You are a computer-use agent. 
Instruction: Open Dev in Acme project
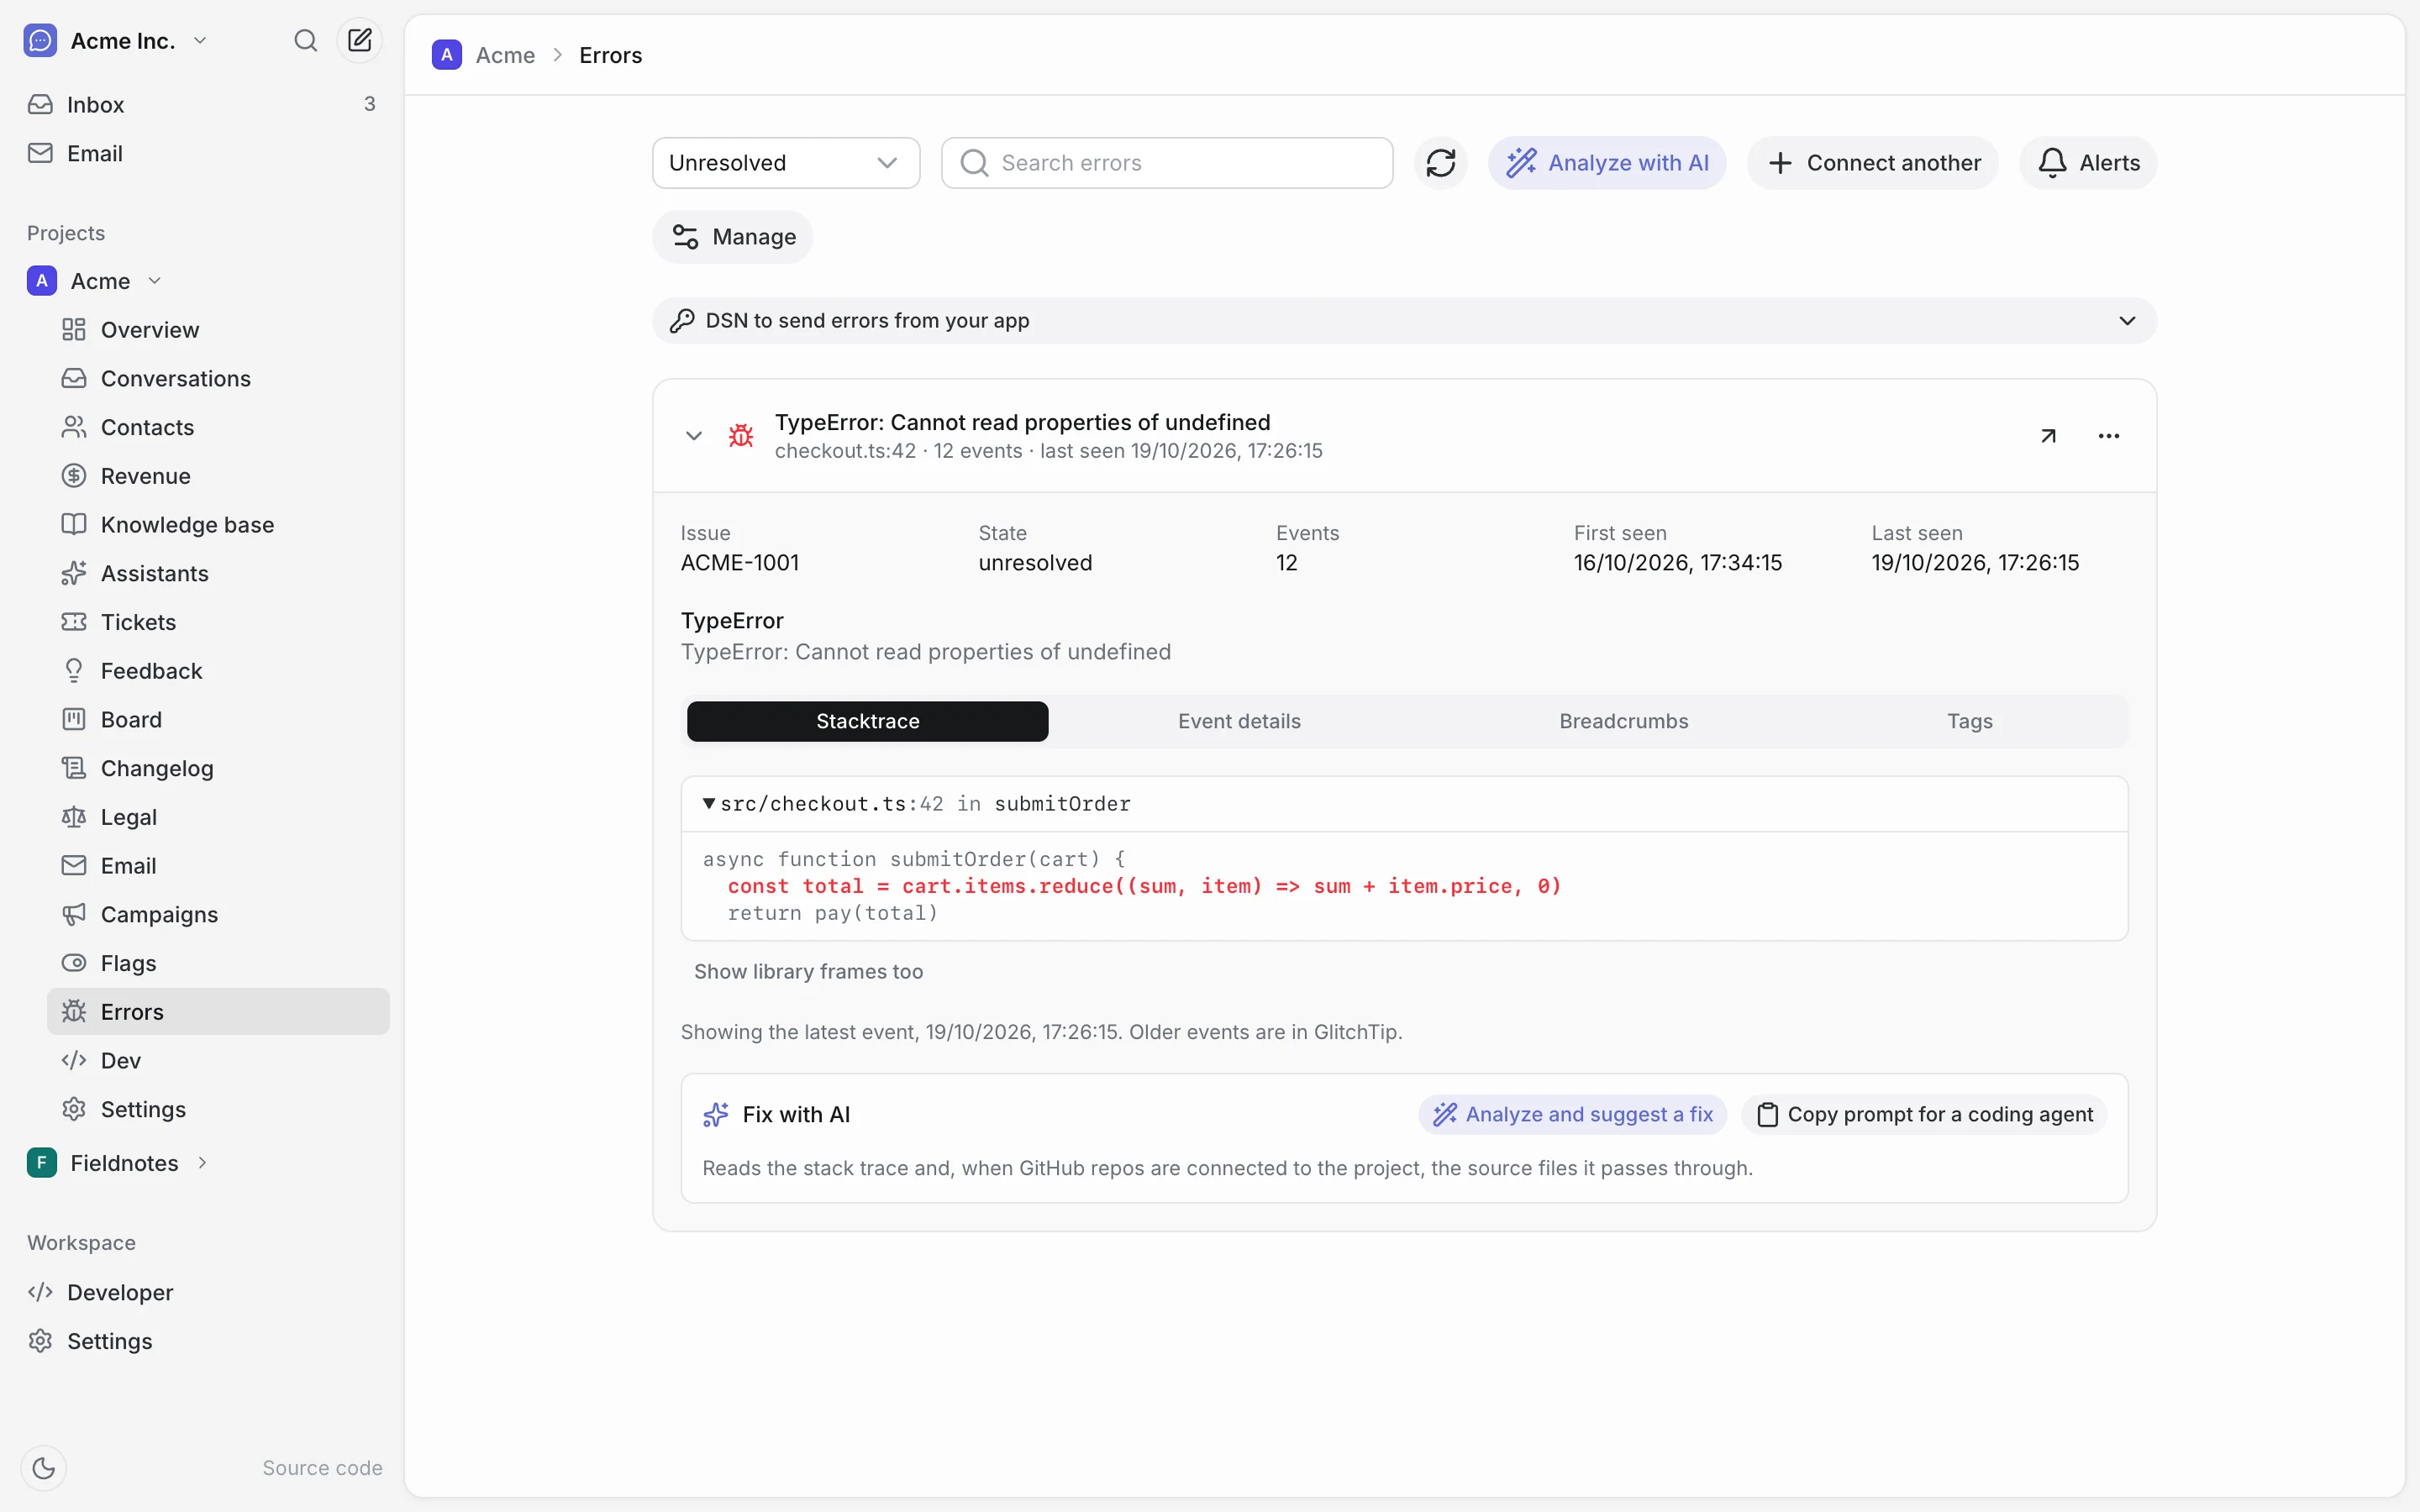(x=218, y=1061)
